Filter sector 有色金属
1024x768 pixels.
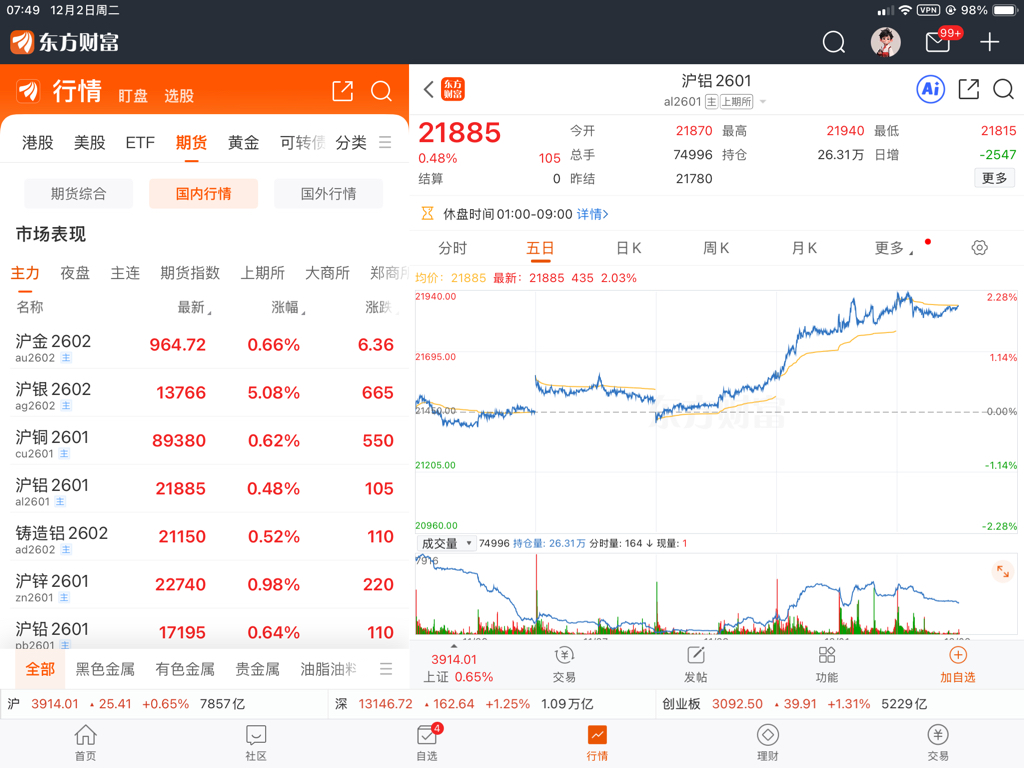tap(185, 669)
